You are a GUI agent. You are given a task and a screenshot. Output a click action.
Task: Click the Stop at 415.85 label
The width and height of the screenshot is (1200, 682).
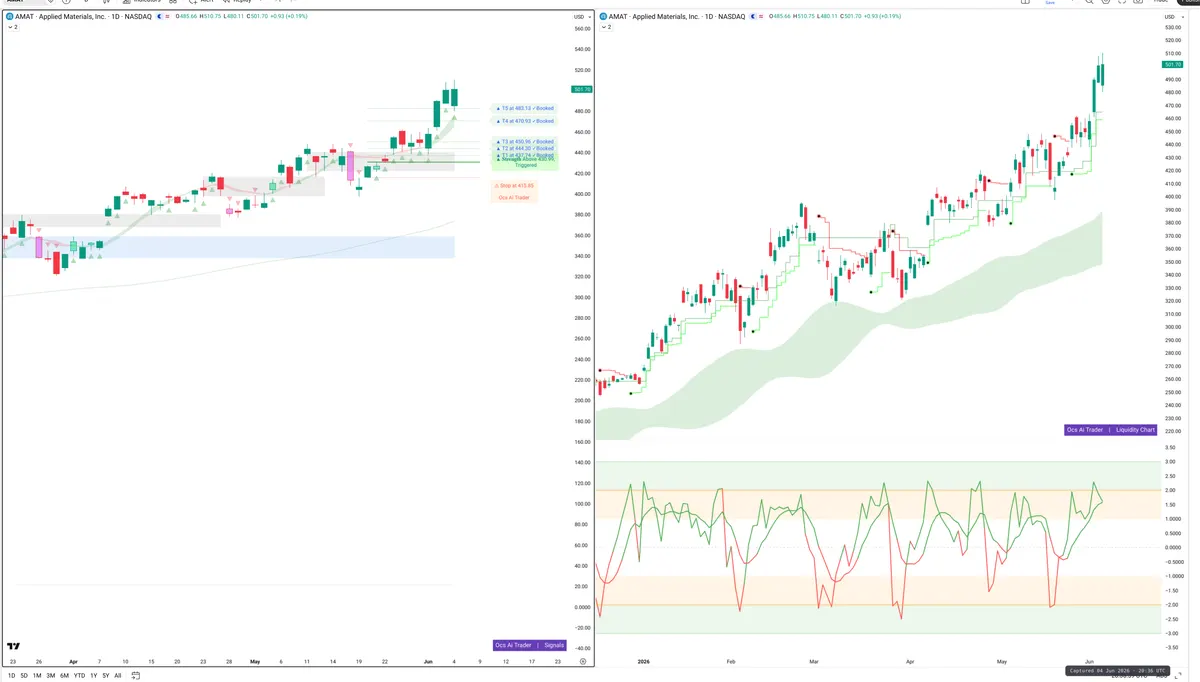[x=516, y=185]
